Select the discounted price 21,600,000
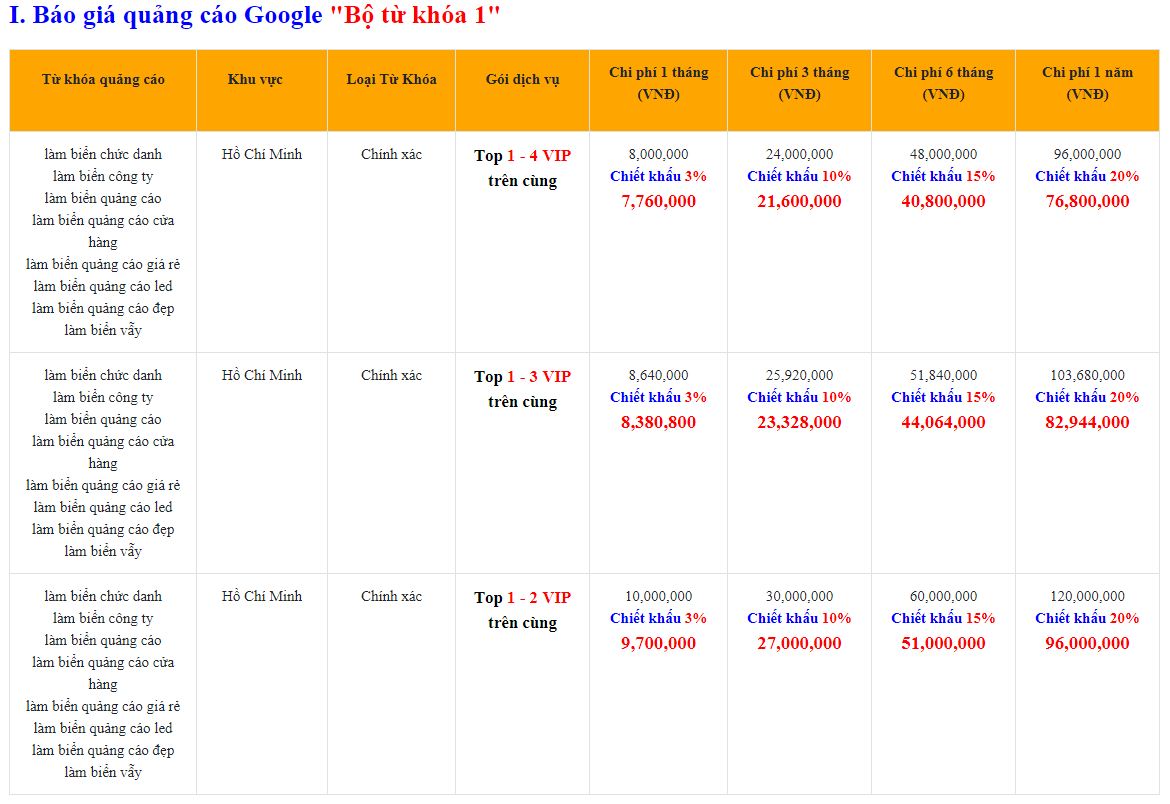Viewport: 1170px width, 804px height. 799,201
